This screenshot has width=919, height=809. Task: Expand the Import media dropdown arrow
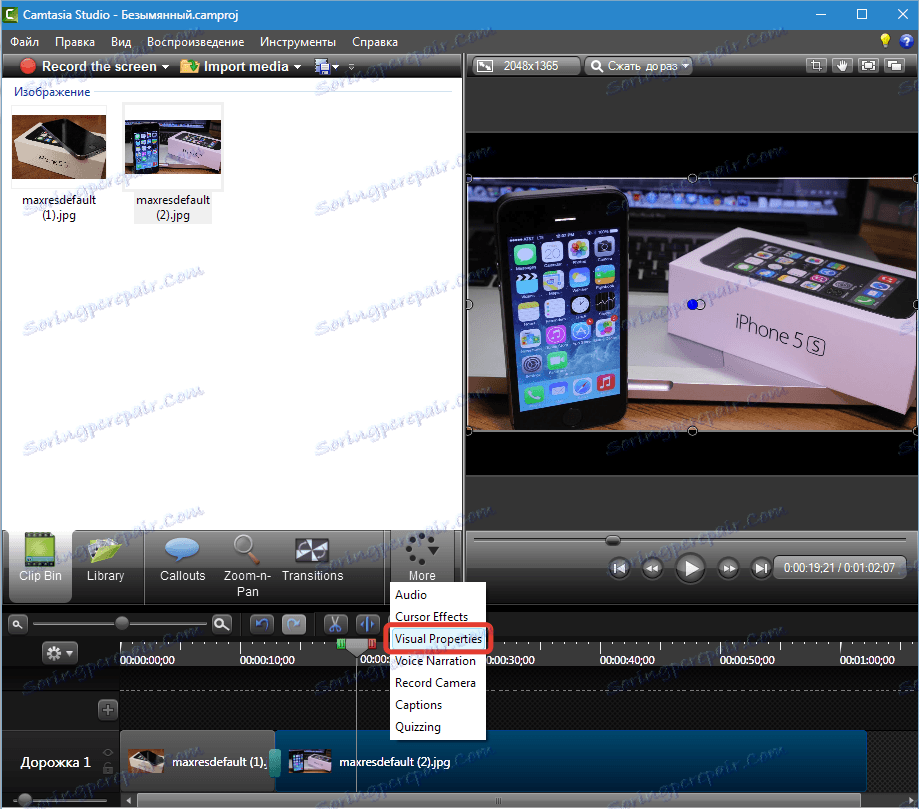[298, 67]
